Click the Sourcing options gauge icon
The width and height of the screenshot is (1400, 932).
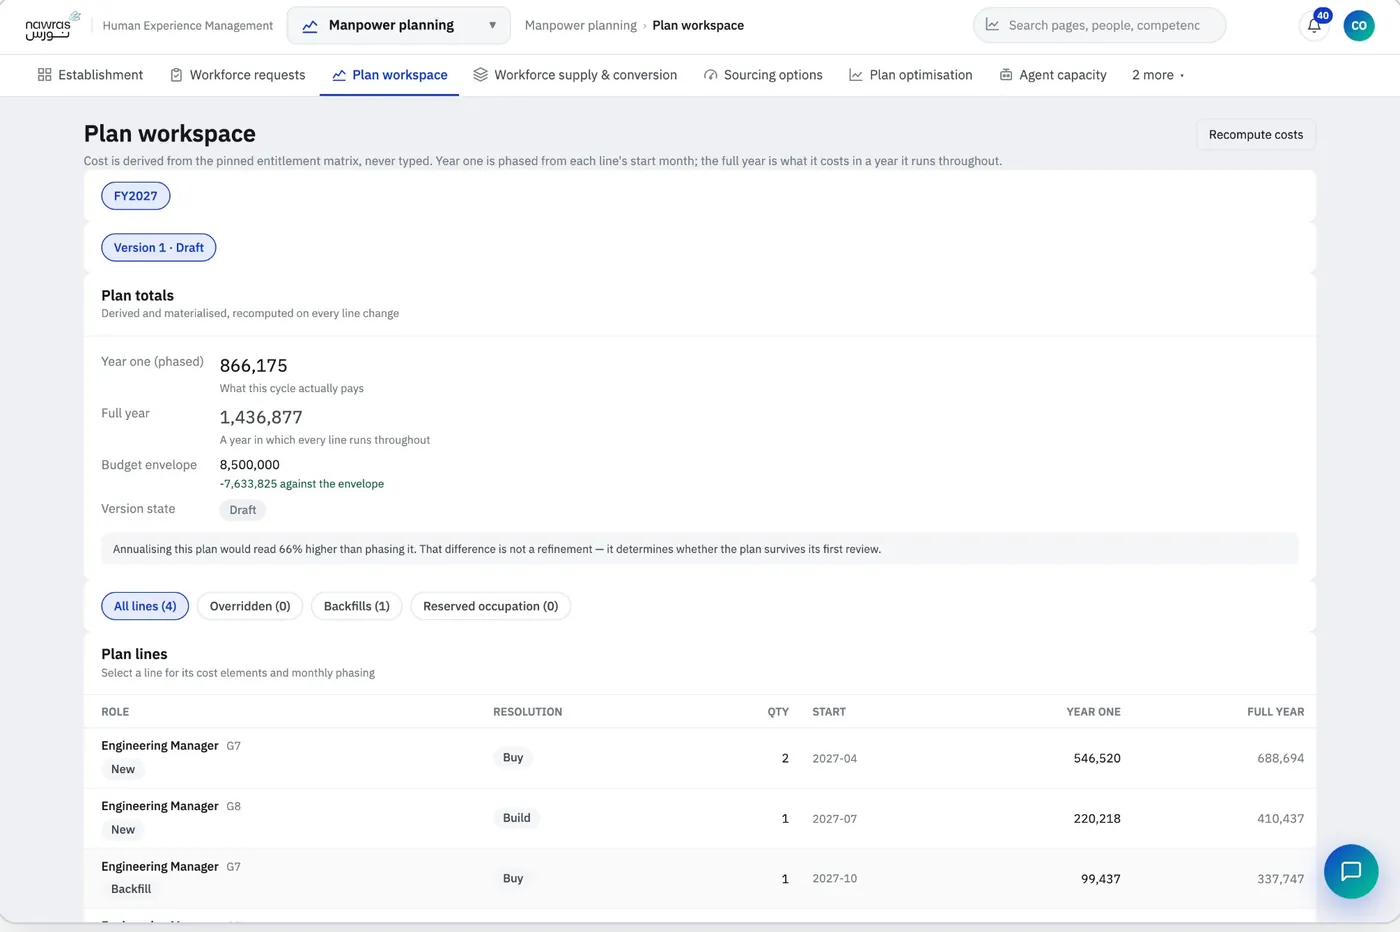coord(710,75)
